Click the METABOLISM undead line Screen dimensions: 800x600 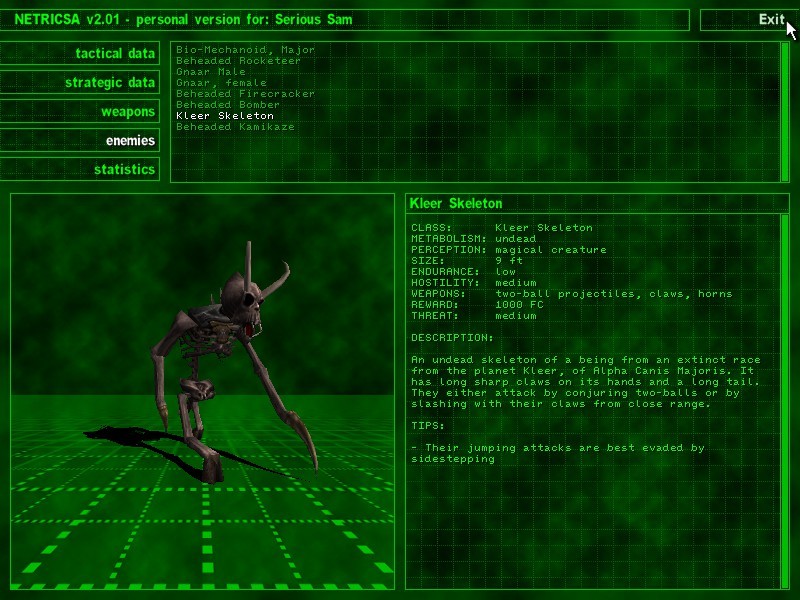click(473, 239)
